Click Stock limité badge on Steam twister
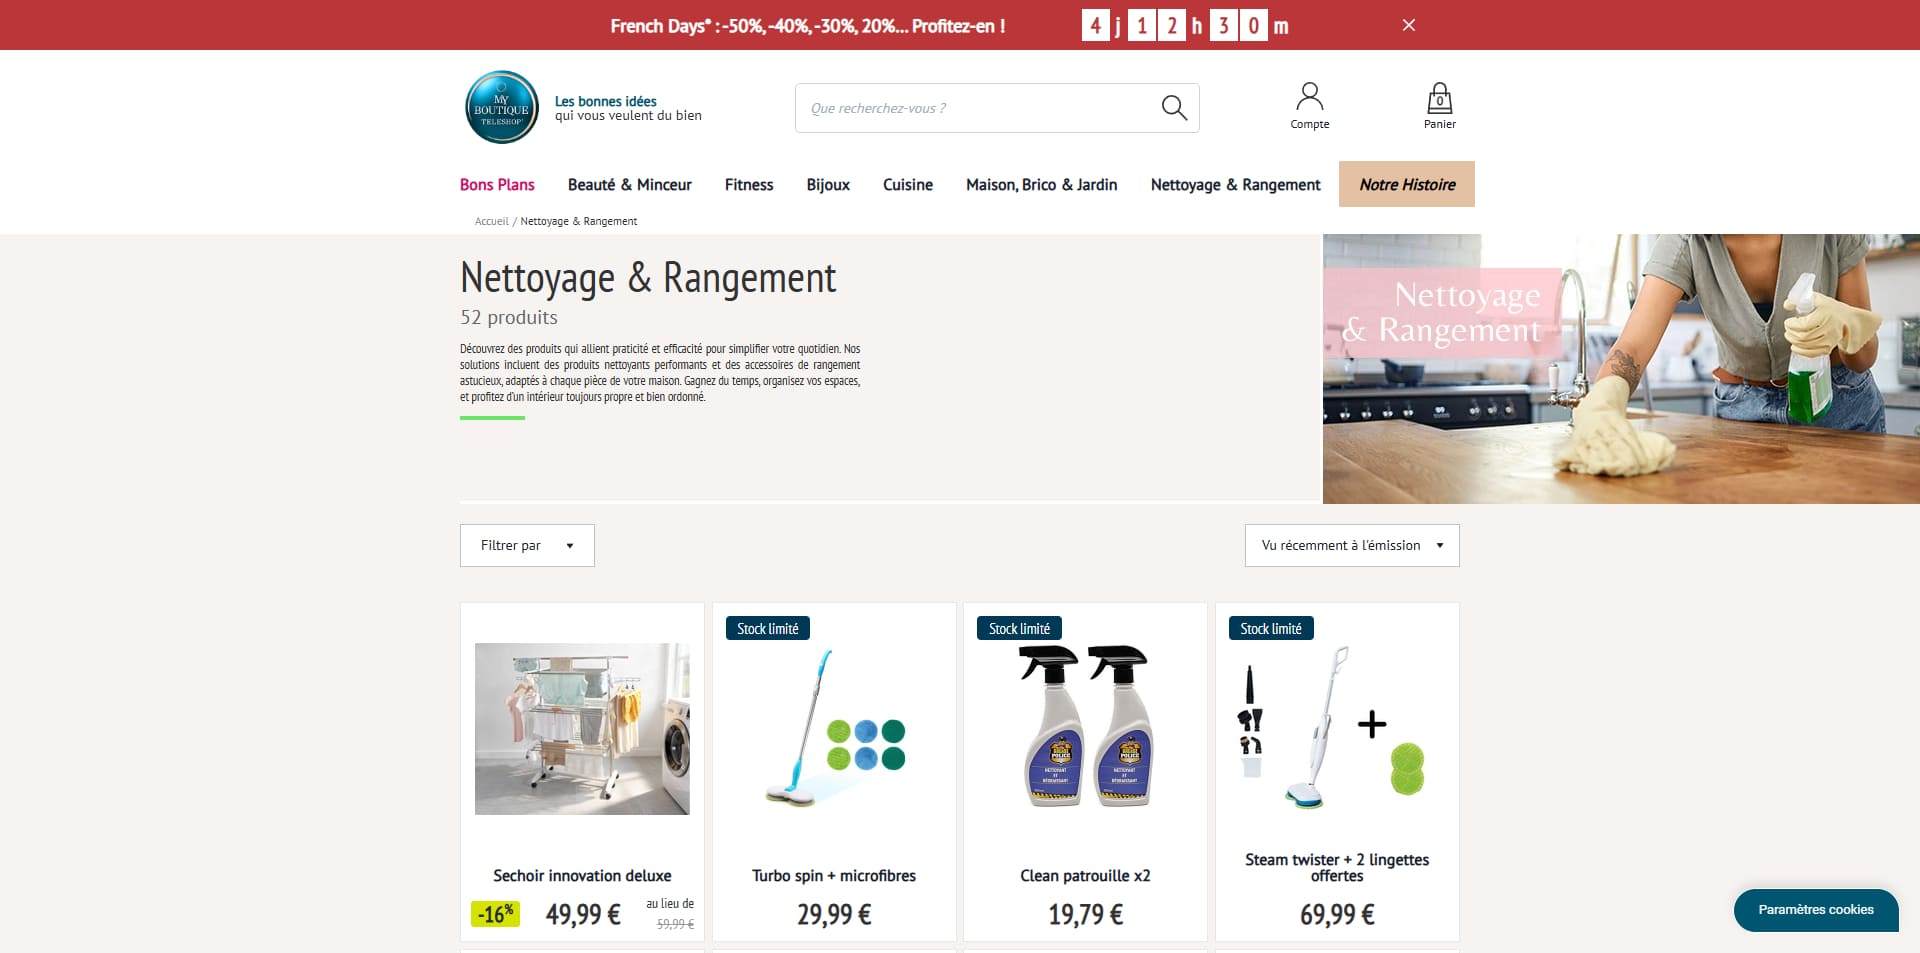The width and height of the screenshot is (1920, 953). click(1271, 629)
